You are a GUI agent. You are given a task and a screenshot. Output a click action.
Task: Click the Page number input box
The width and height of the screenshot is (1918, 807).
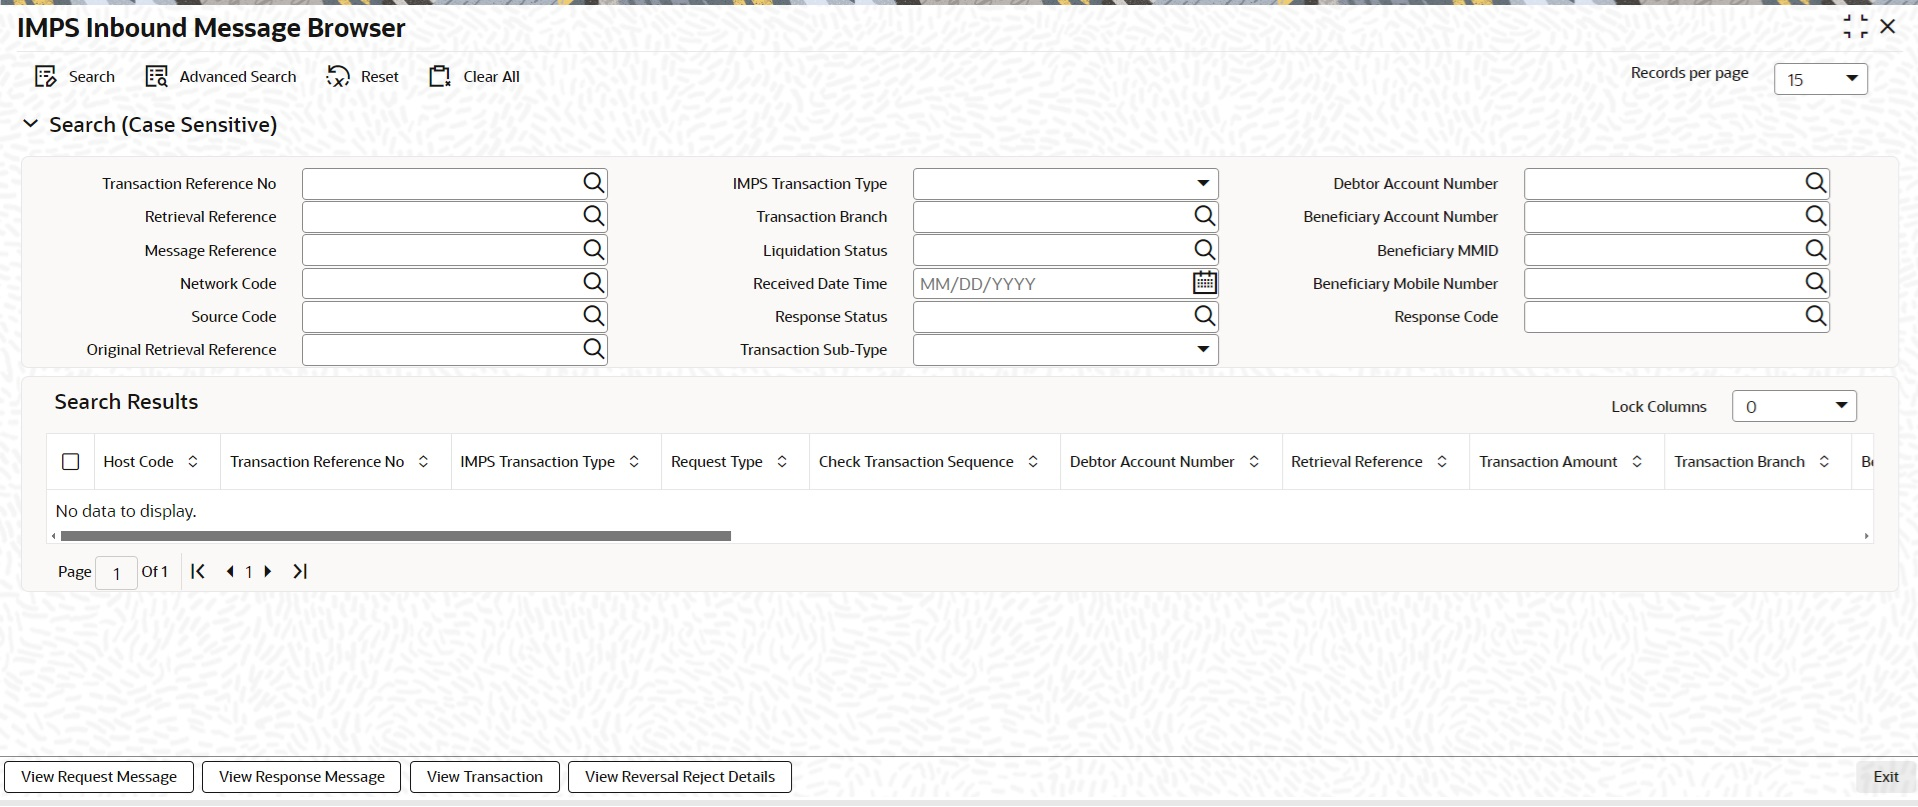tap(116, 573)
